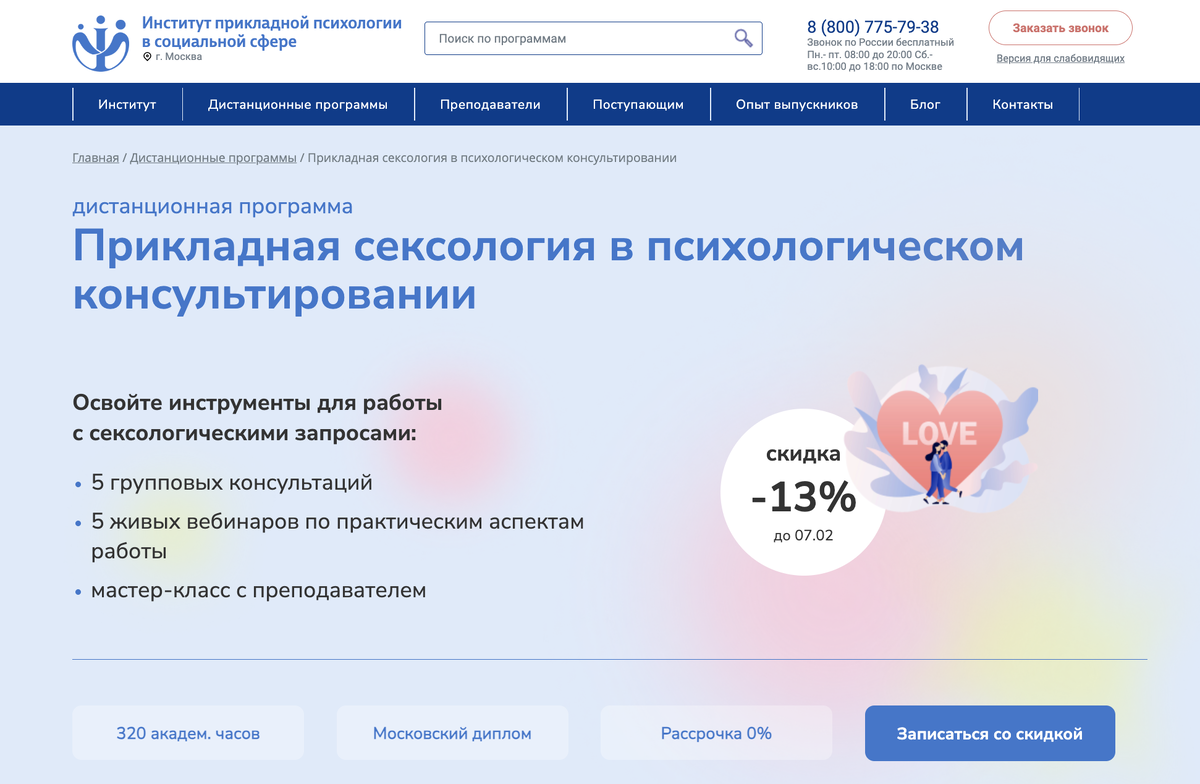Click the Поиск по программам input field
This screenshot has width=1200, height=784.
[560, 38]
